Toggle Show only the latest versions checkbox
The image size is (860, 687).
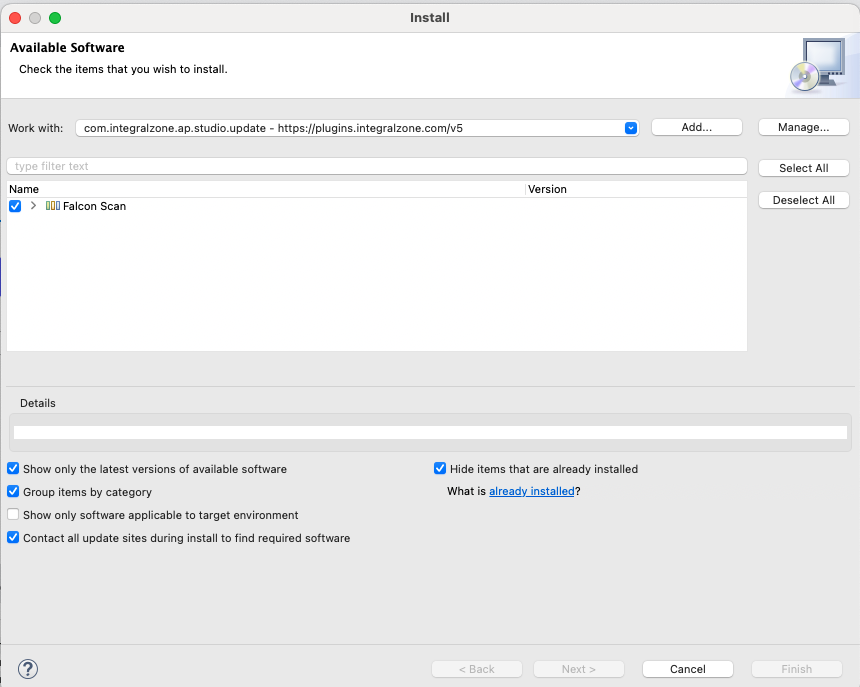(13, 469)
